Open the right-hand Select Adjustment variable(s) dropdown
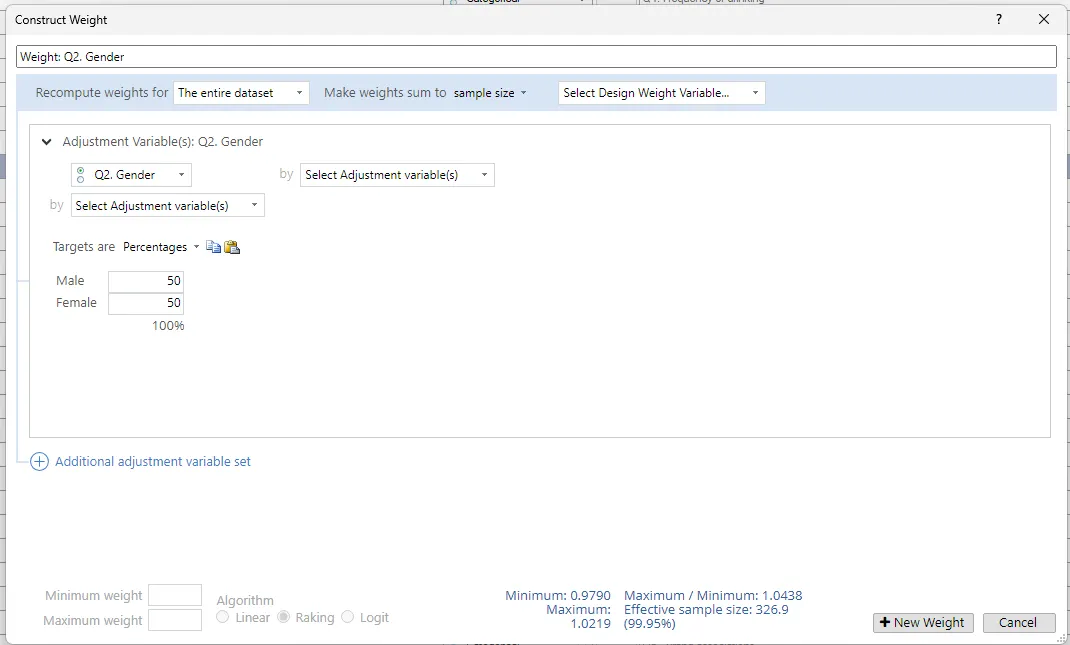The width and height of the screenshot is (1070, 645). tap(397, 175)
